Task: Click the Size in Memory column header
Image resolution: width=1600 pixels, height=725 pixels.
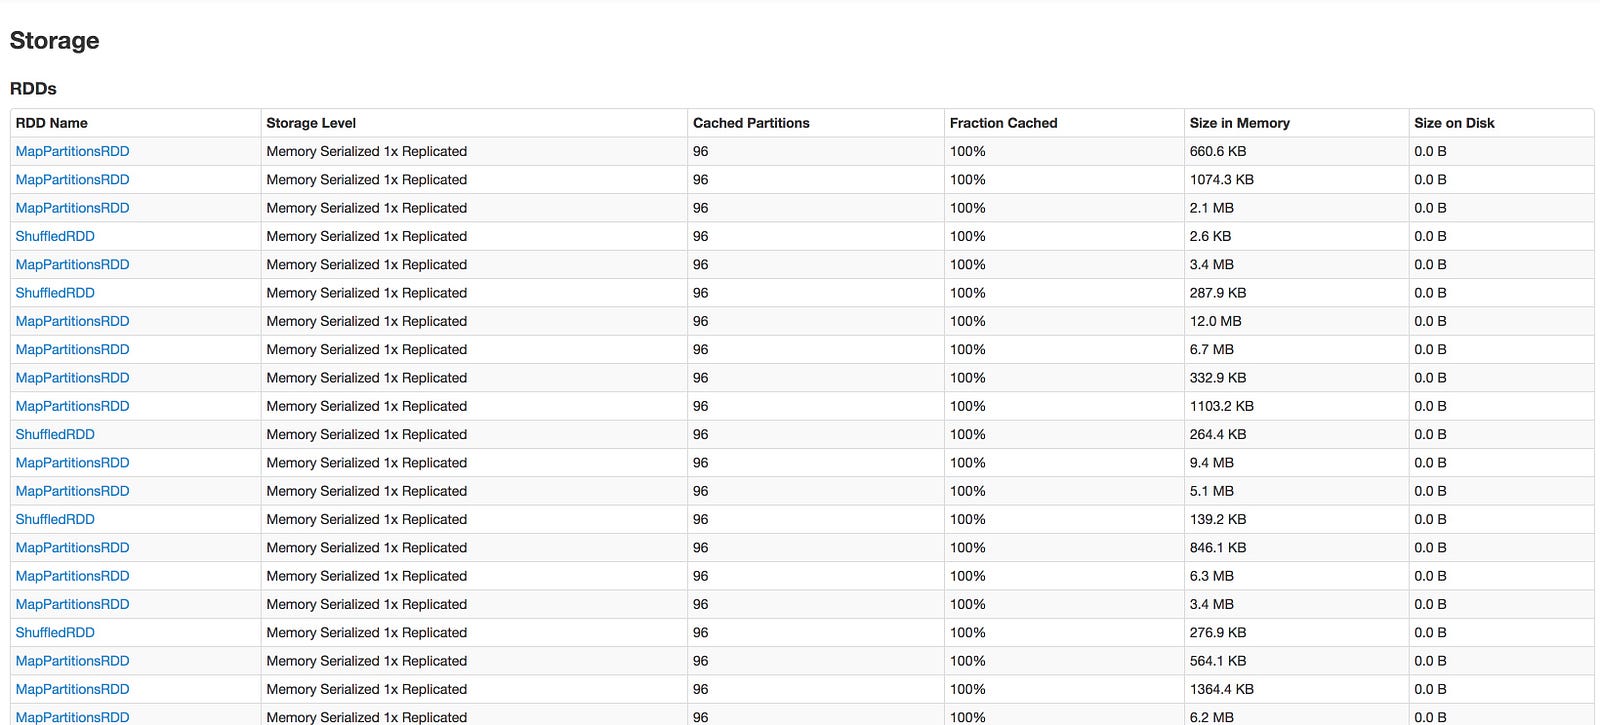Action: (1239, 123)
